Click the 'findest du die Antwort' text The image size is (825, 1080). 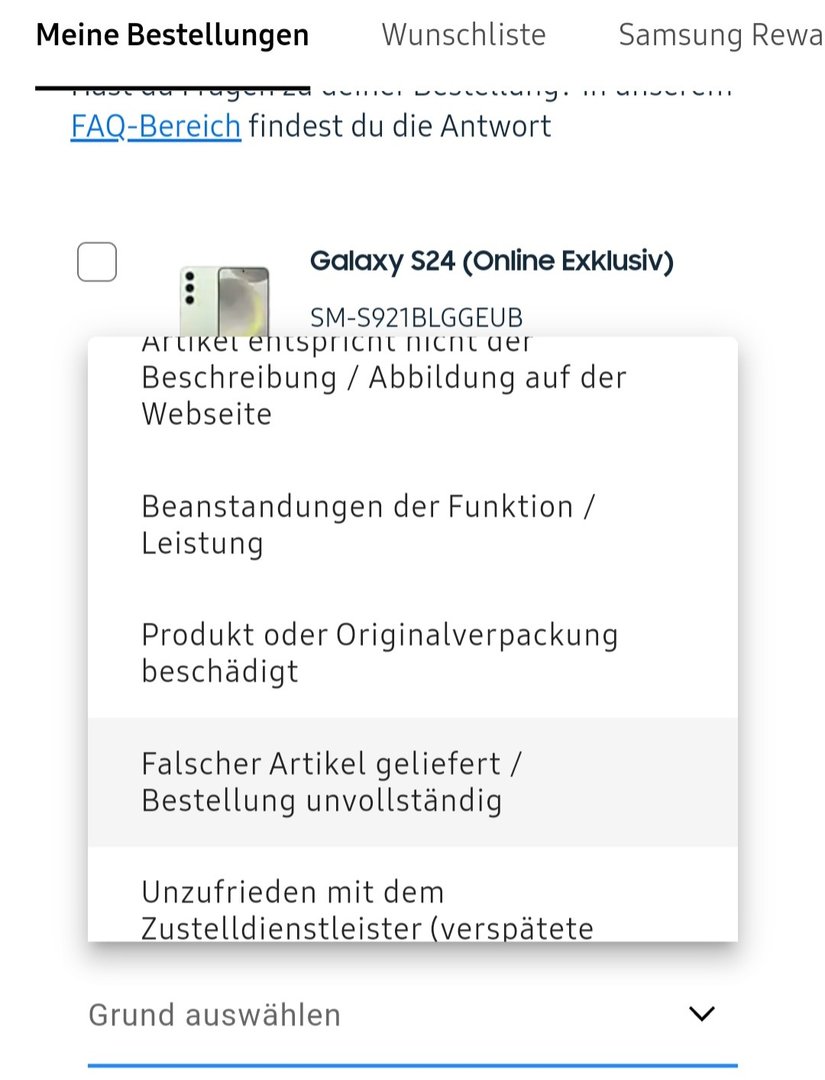[x=400, y=127]
